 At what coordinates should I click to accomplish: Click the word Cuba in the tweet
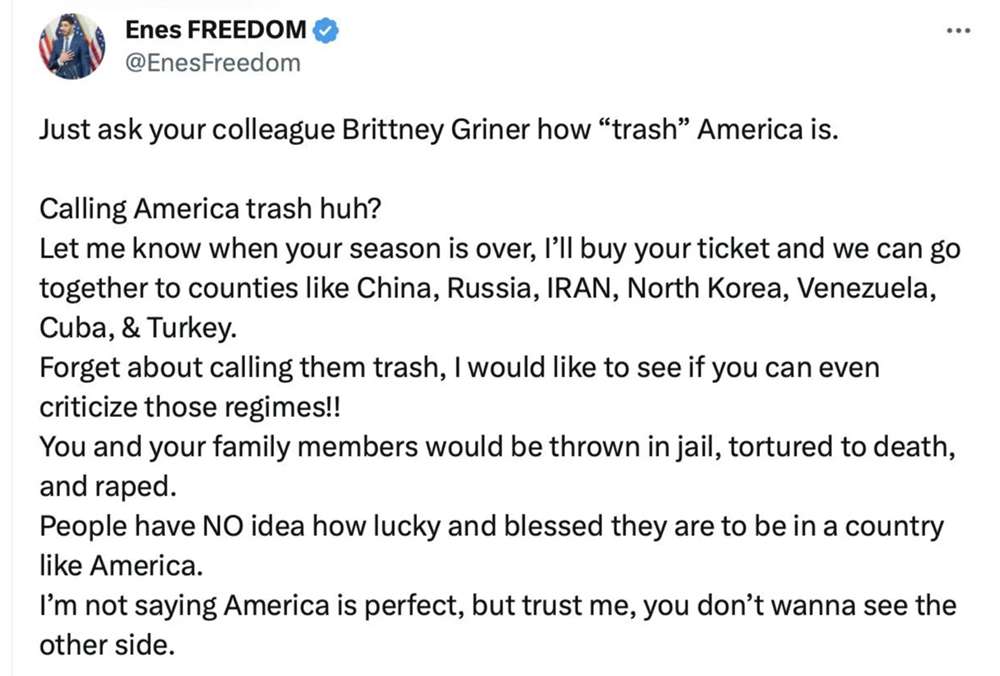[69, 328]
